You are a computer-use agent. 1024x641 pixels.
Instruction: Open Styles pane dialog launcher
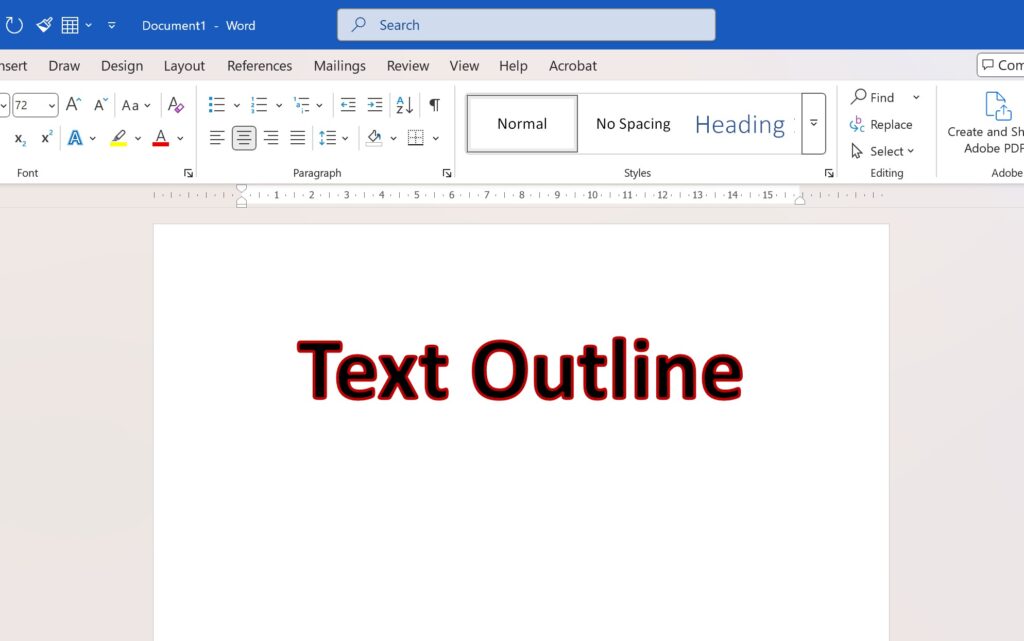click(x=829, y=173)
